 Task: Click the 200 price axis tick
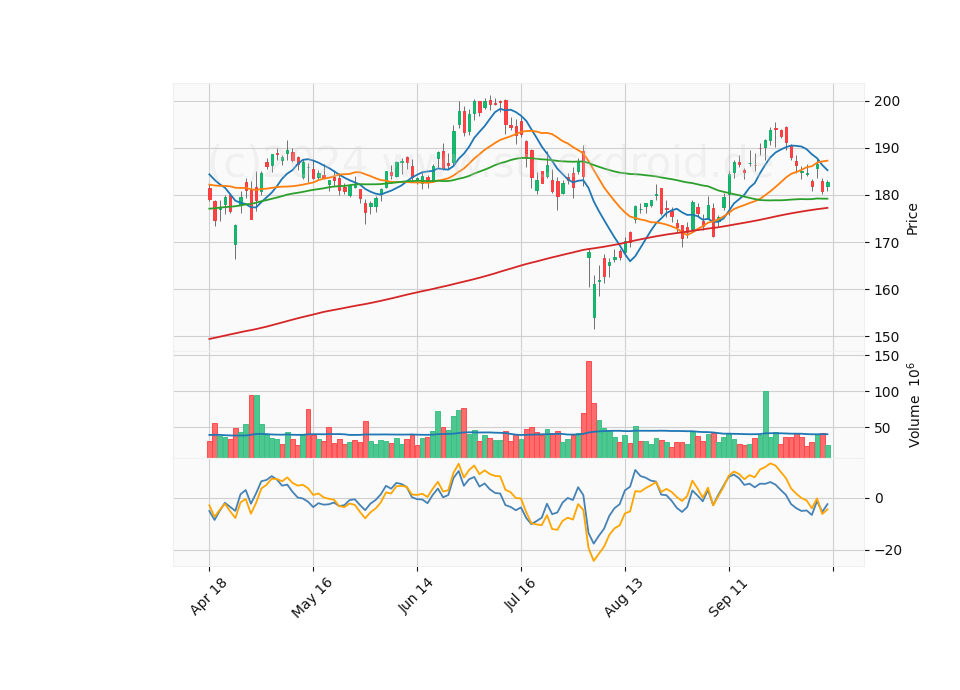click(x=886, y=102)
